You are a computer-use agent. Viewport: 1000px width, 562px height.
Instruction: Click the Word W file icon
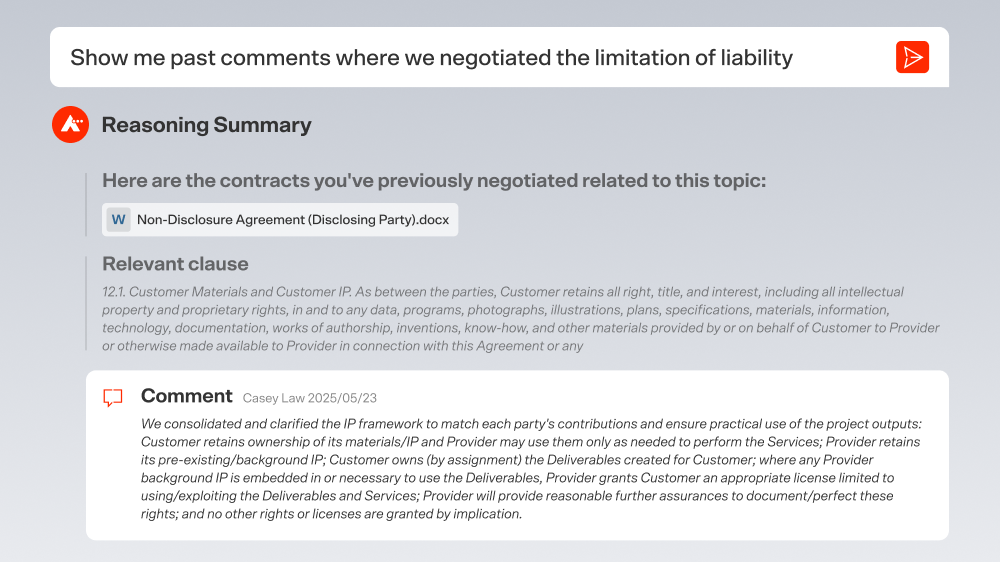119,219
